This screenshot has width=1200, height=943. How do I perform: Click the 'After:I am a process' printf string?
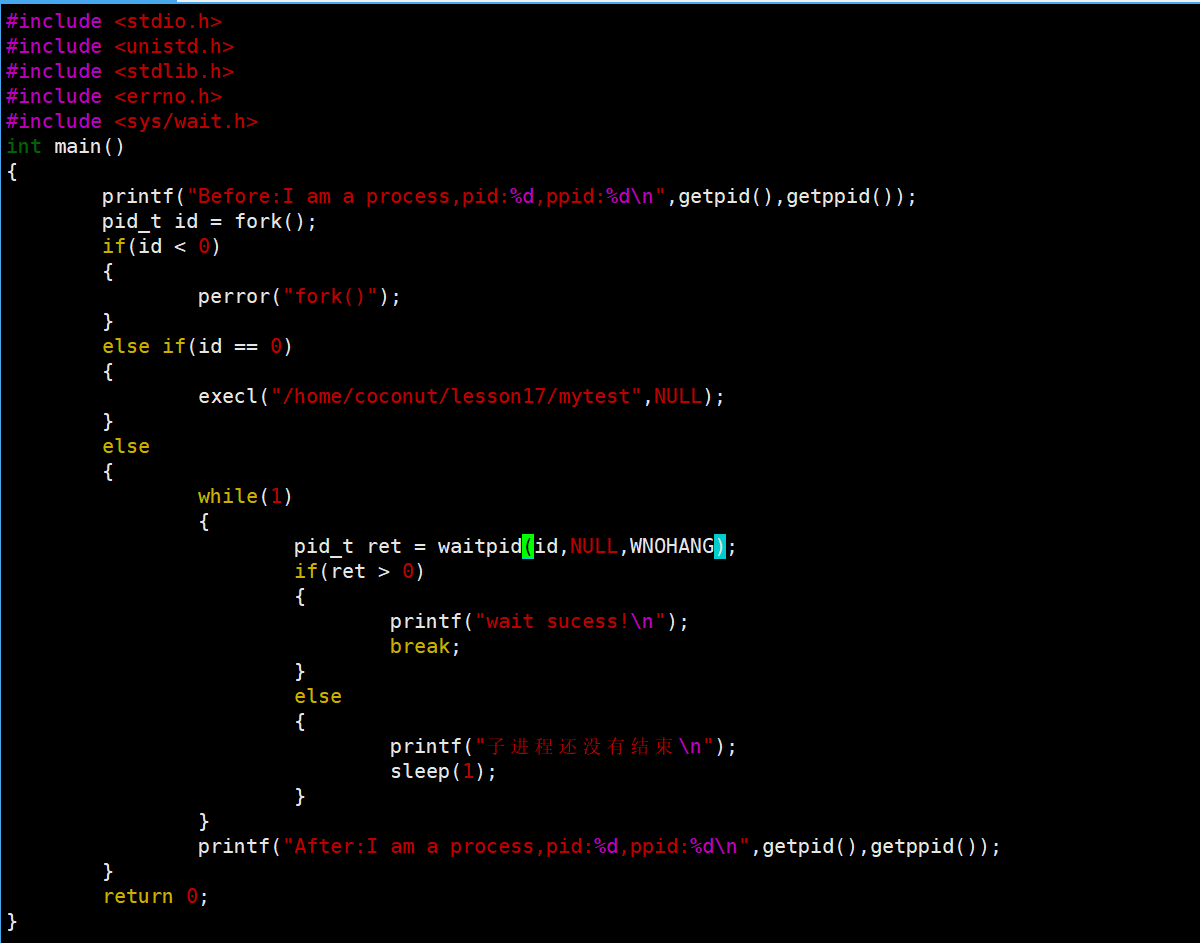click(516, 846)
